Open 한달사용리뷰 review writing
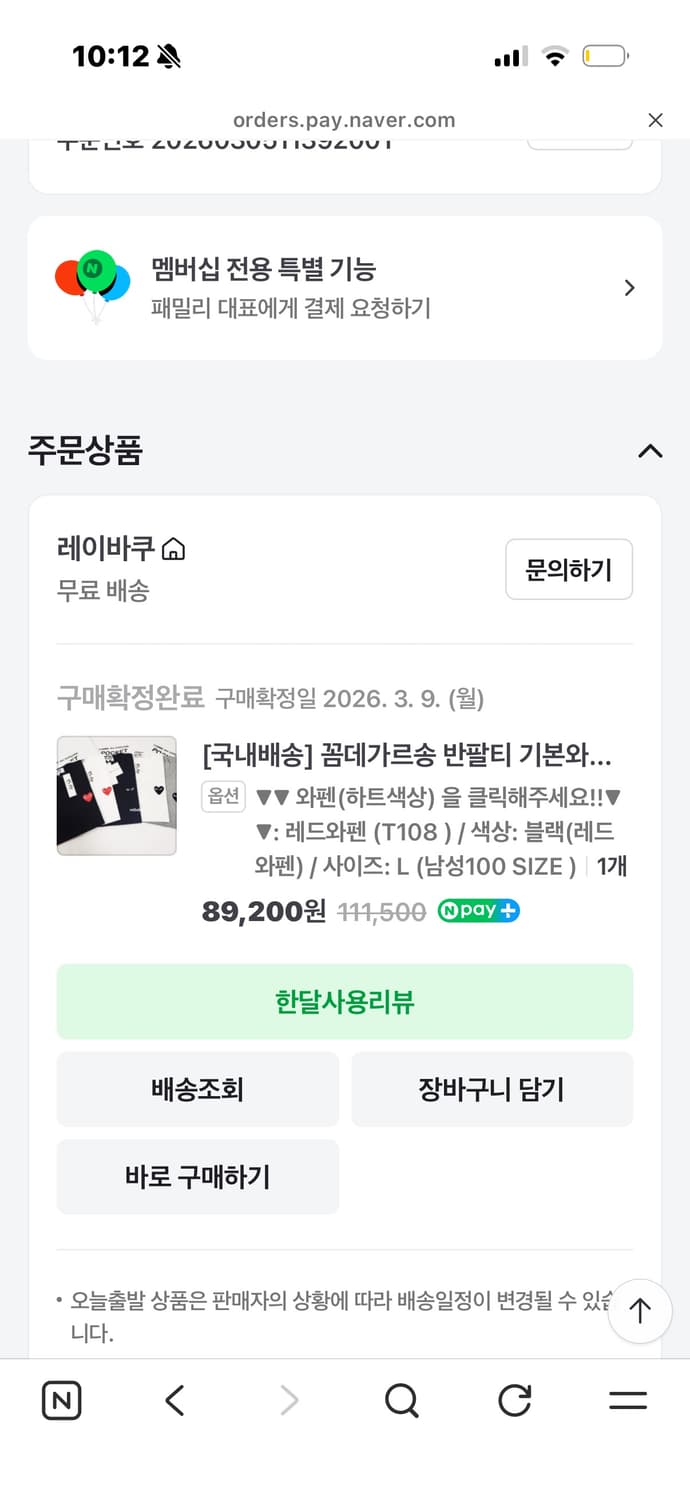The width and height of the screenshot is (690, 1500). (345, 1001)
